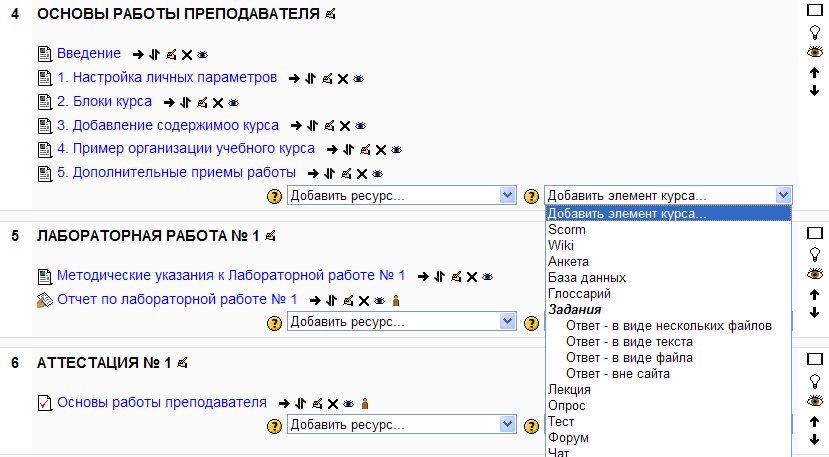Indent '3. Добавление содержимоо курса' right
This screenshot has width=829, height=457.
tap(297, 126)
